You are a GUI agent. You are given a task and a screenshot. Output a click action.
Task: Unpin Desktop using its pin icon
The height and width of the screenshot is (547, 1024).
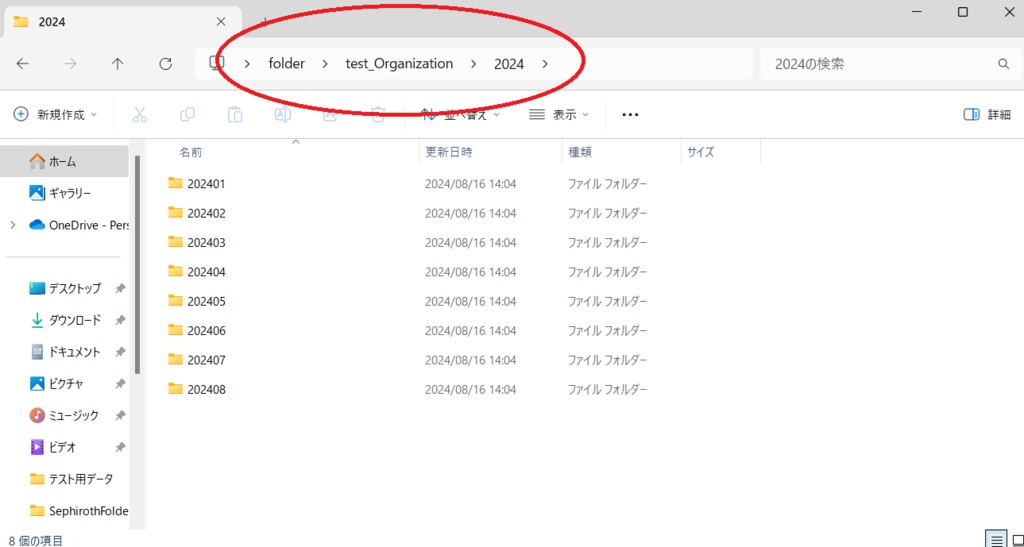point(120,289)
